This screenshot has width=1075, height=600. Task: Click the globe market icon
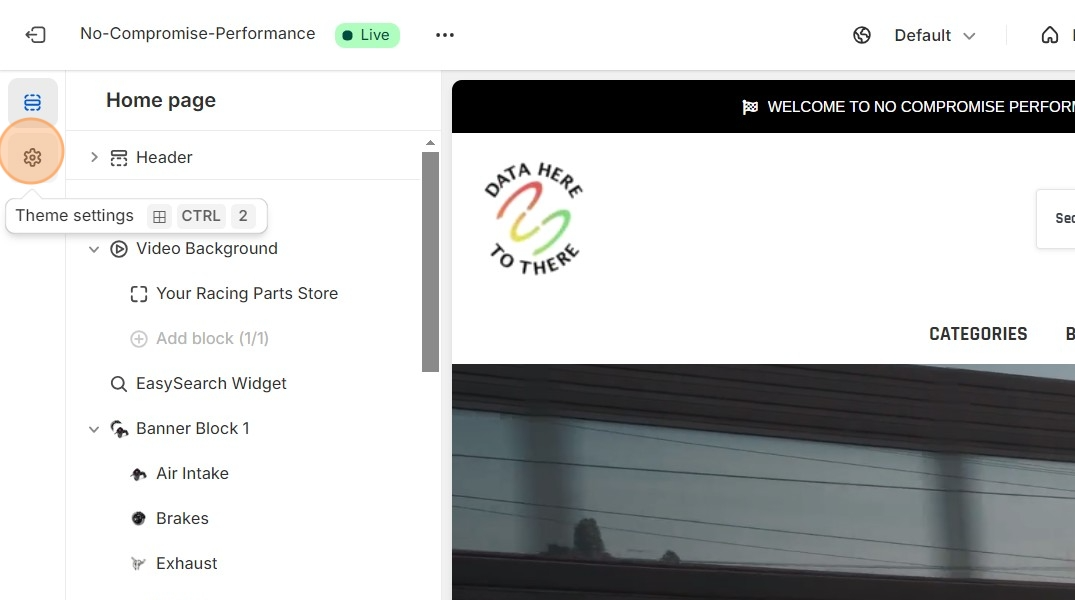(862, 35)
